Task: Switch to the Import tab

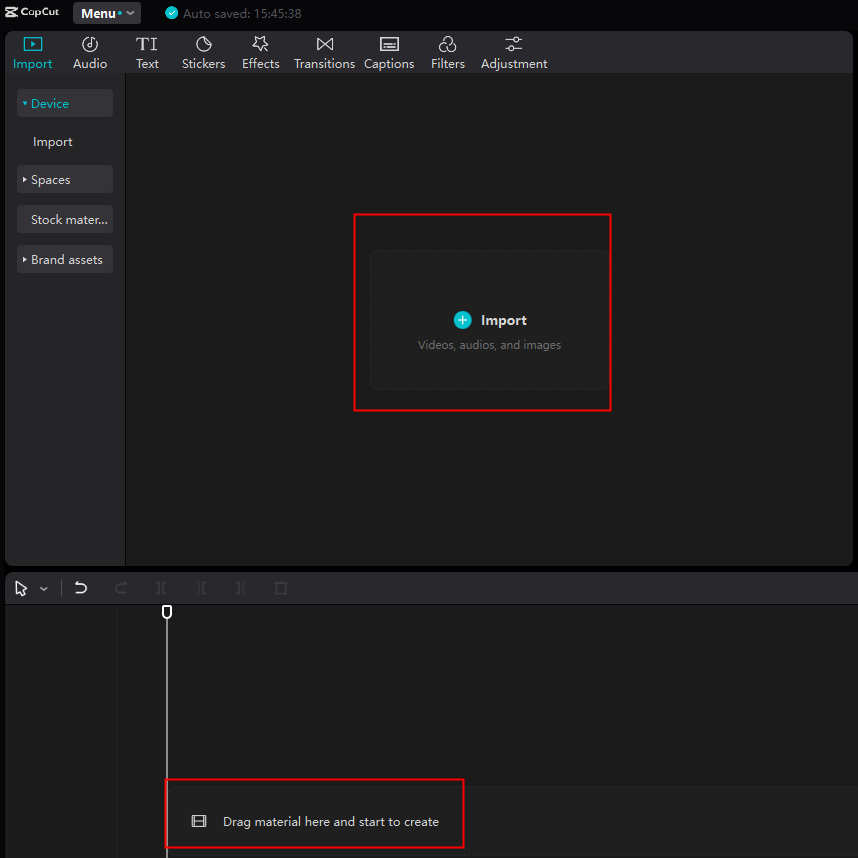Action: pos(32,51)
